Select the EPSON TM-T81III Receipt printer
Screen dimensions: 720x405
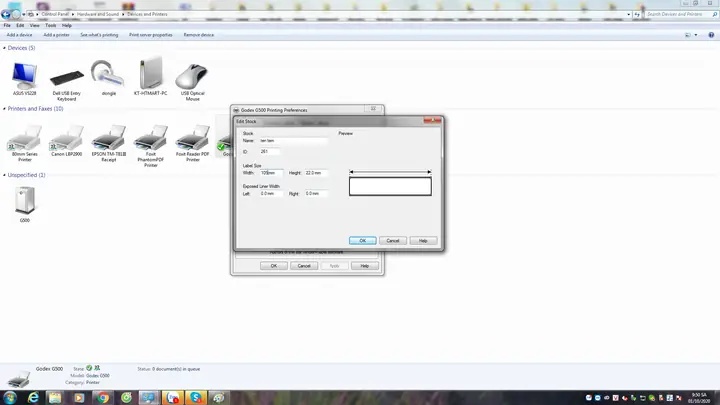pos(108,143)
